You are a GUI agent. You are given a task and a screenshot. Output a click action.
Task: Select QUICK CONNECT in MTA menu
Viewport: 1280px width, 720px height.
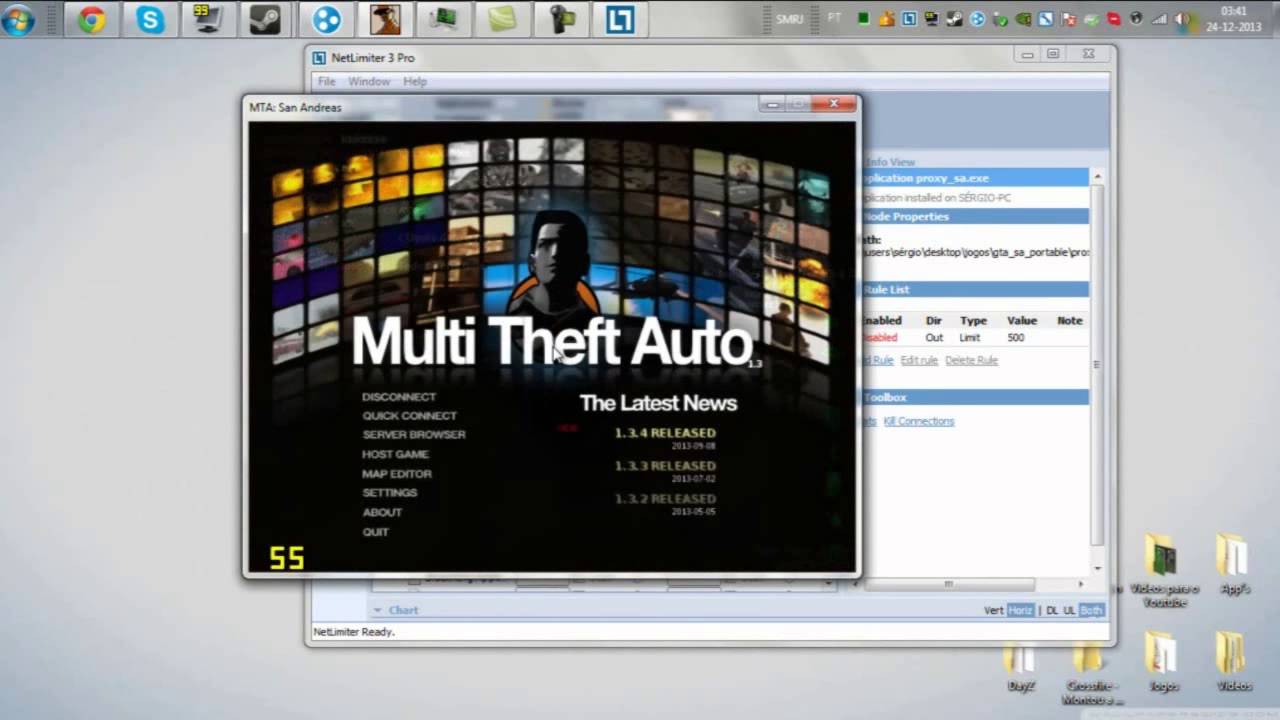(409, 416)
